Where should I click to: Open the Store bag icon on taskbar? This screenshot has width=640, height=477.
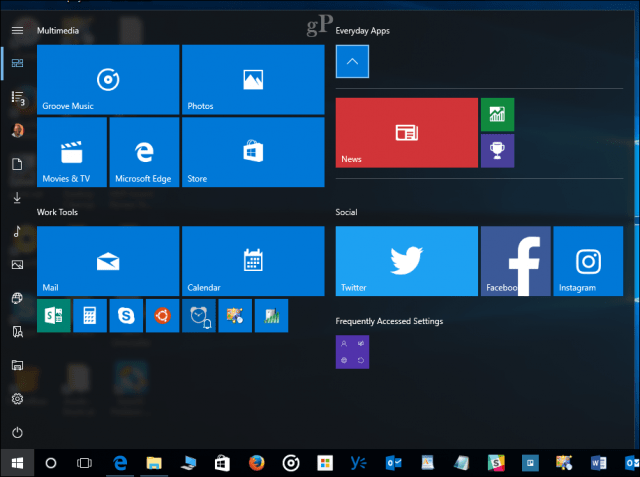pos(222,463)
